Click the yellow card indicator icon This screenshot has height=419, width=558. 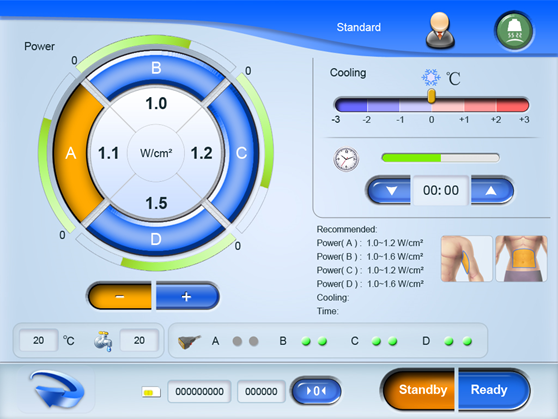coord(151,392)
